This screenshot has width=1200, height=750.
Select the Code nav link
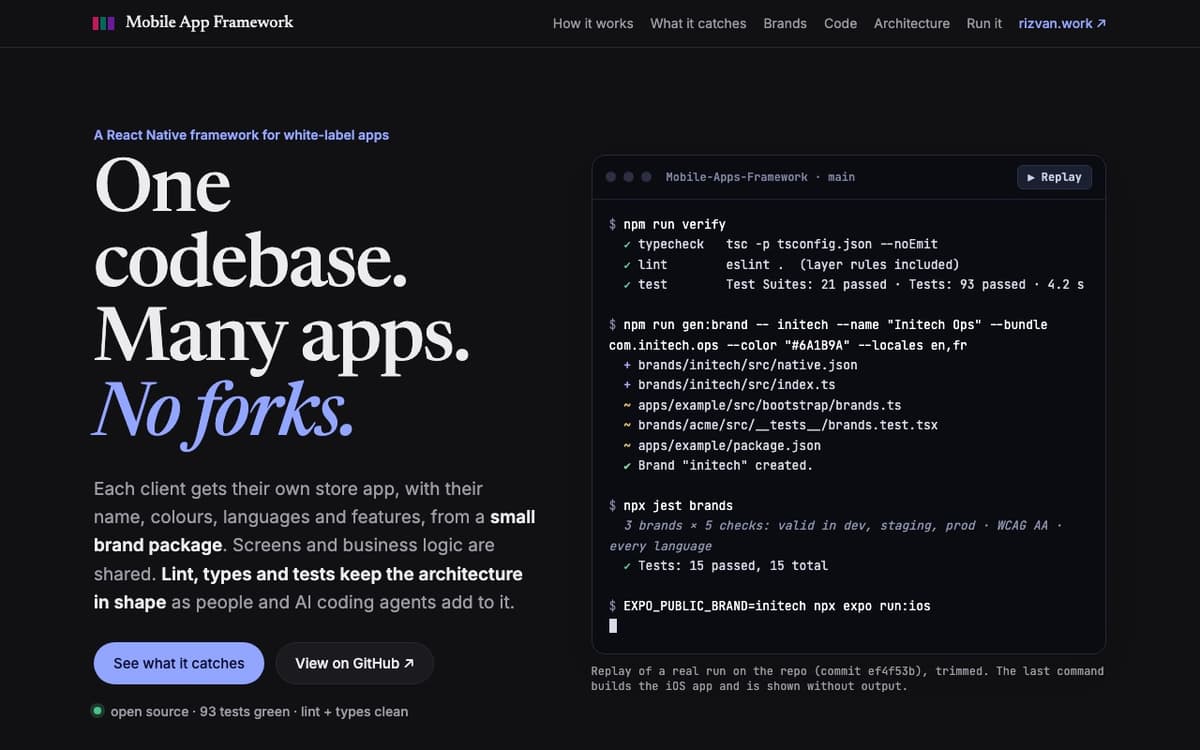(x=840, y=23)
